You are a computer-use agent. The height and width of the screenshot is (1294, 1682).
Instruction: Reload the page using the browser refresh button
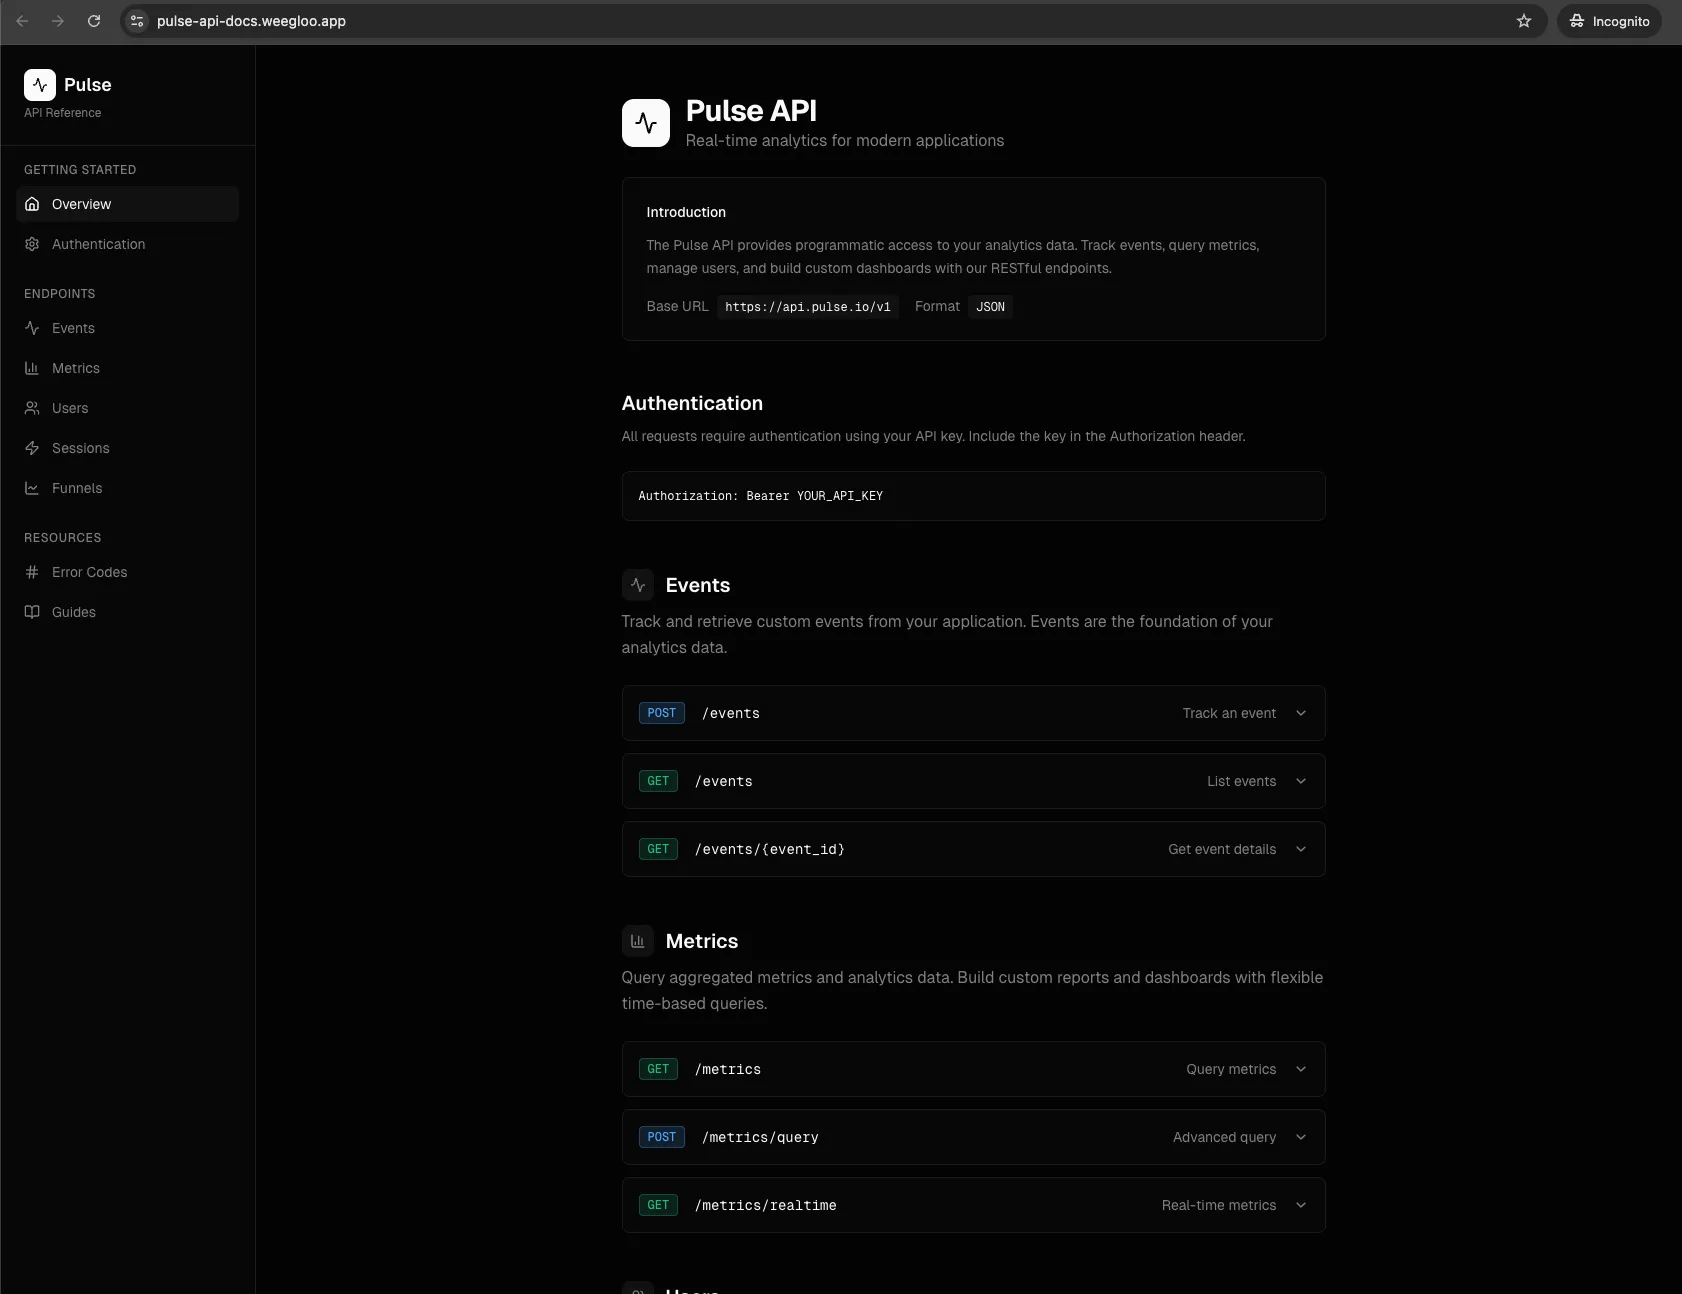click(x=94, y=21)
